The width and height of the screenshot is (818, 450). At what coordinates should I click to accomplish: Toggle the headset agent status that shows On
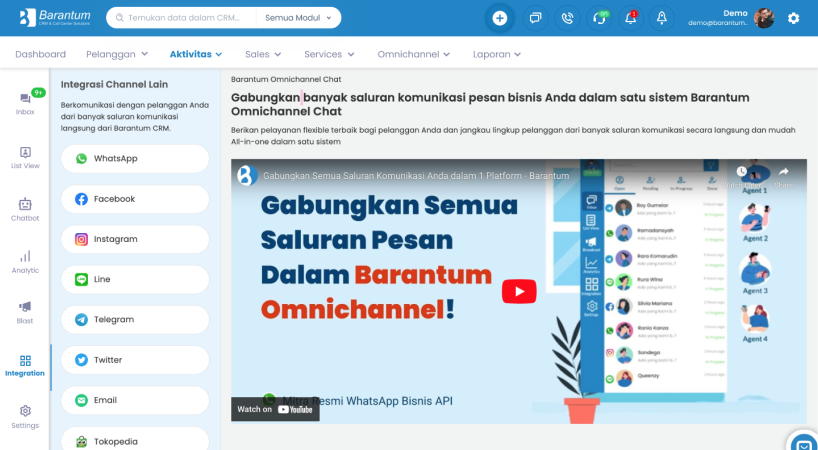600,18
